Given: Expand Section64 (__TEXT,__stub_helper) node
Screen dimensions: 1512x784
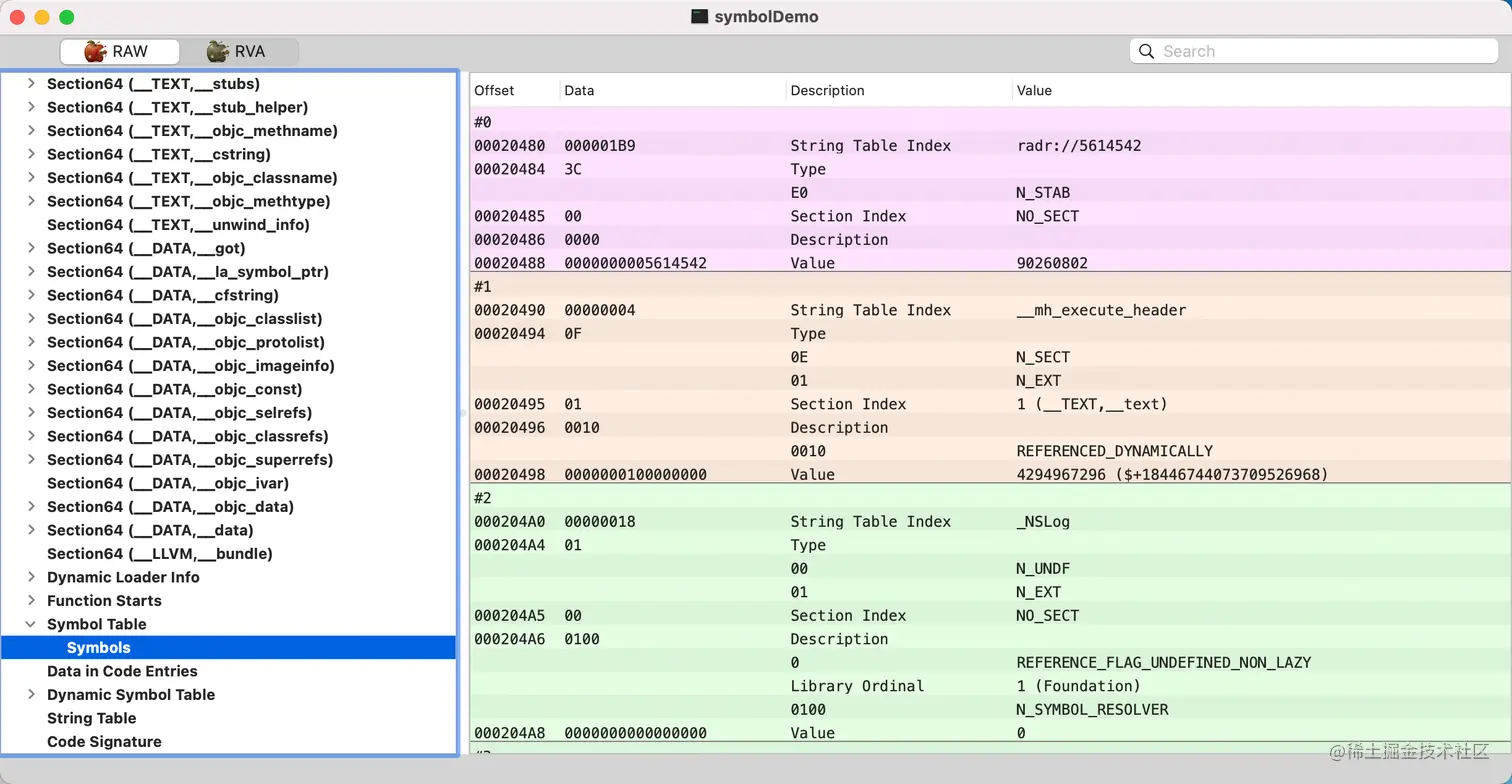Looking at the screenshot, I should [32, 107].
